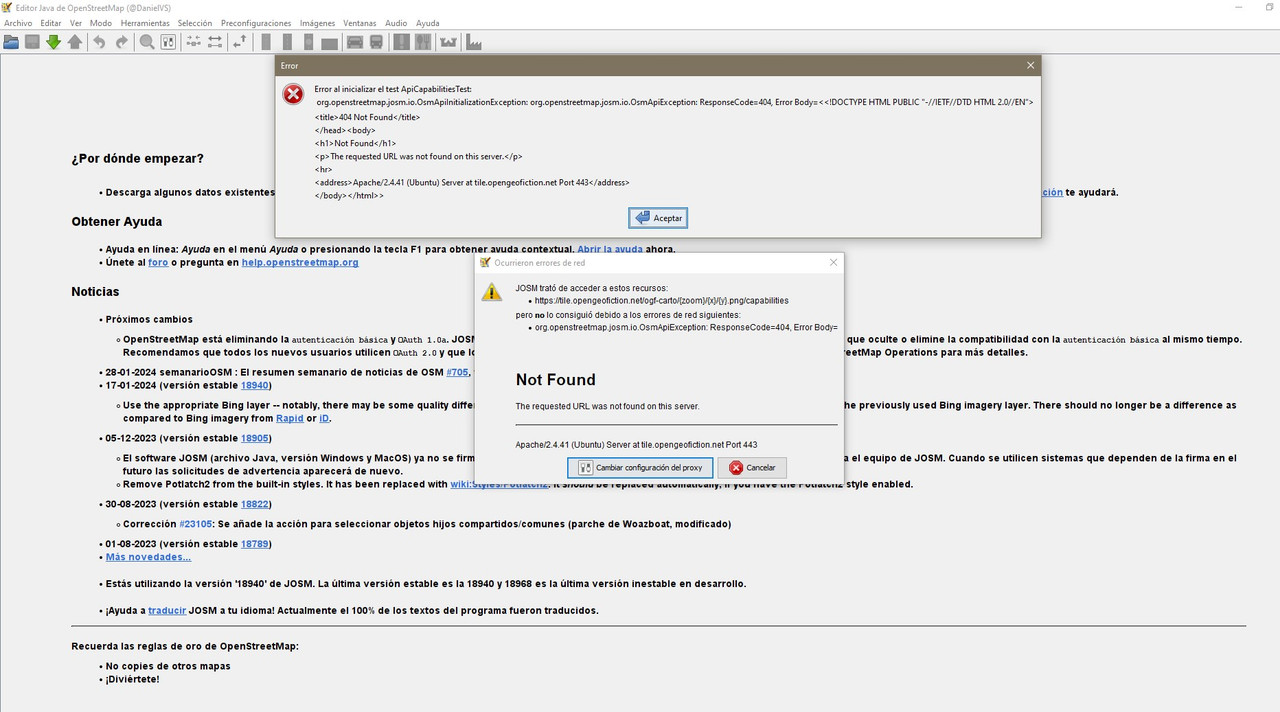Follow the Rapid link
The image size is (1280, 712).
click(x=289, y=418)
